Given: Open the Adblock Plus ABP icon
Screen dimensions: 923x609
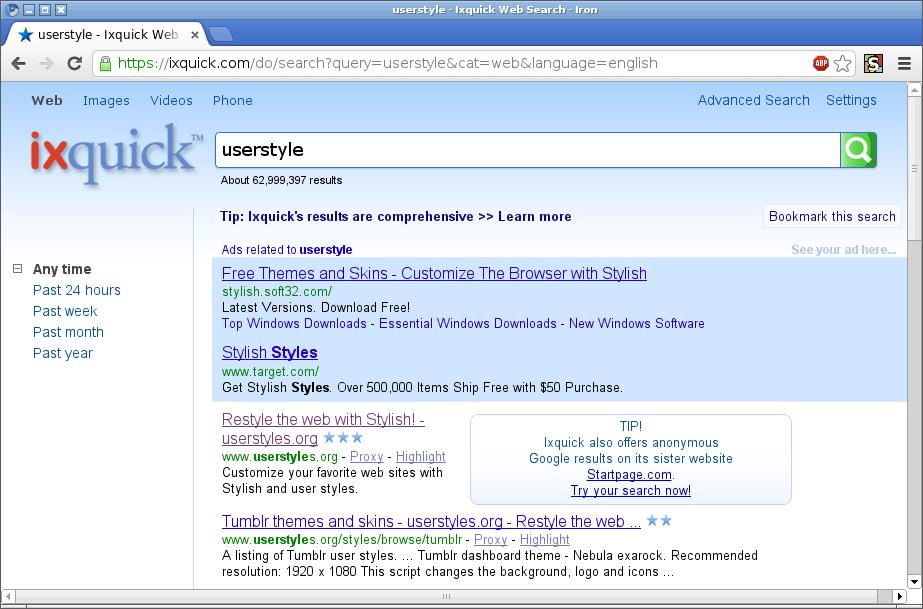Looking at the screenshot, I should (x=821, y=63).
